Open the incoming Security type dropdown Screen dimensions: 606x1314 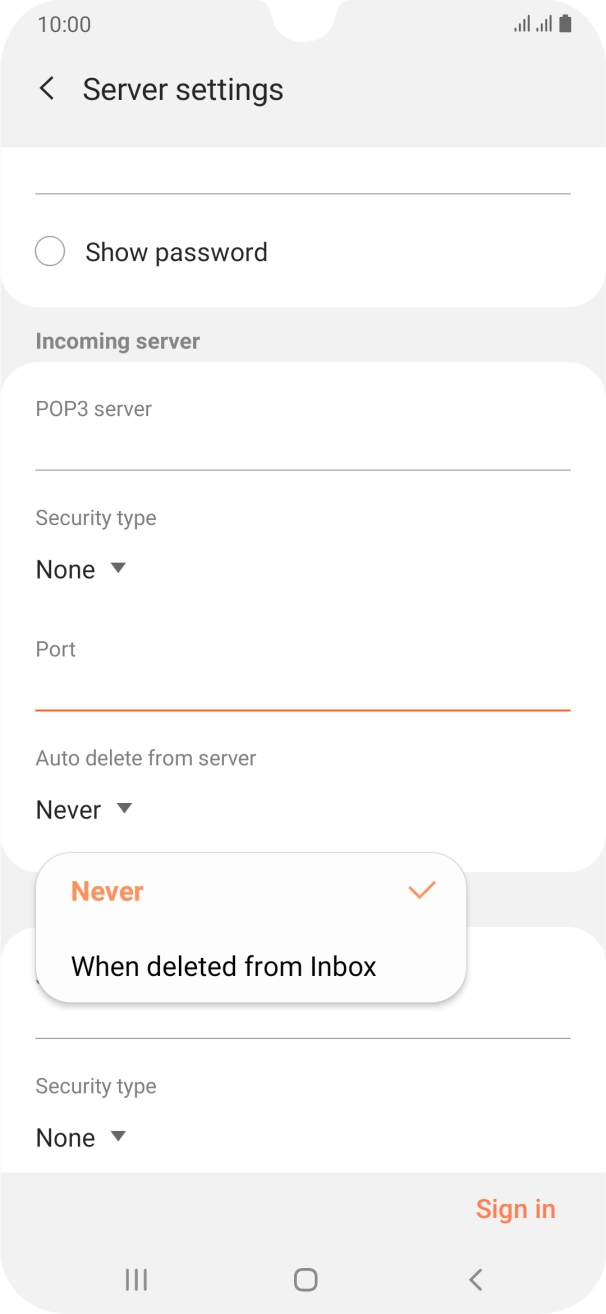(x=80, y=568)
